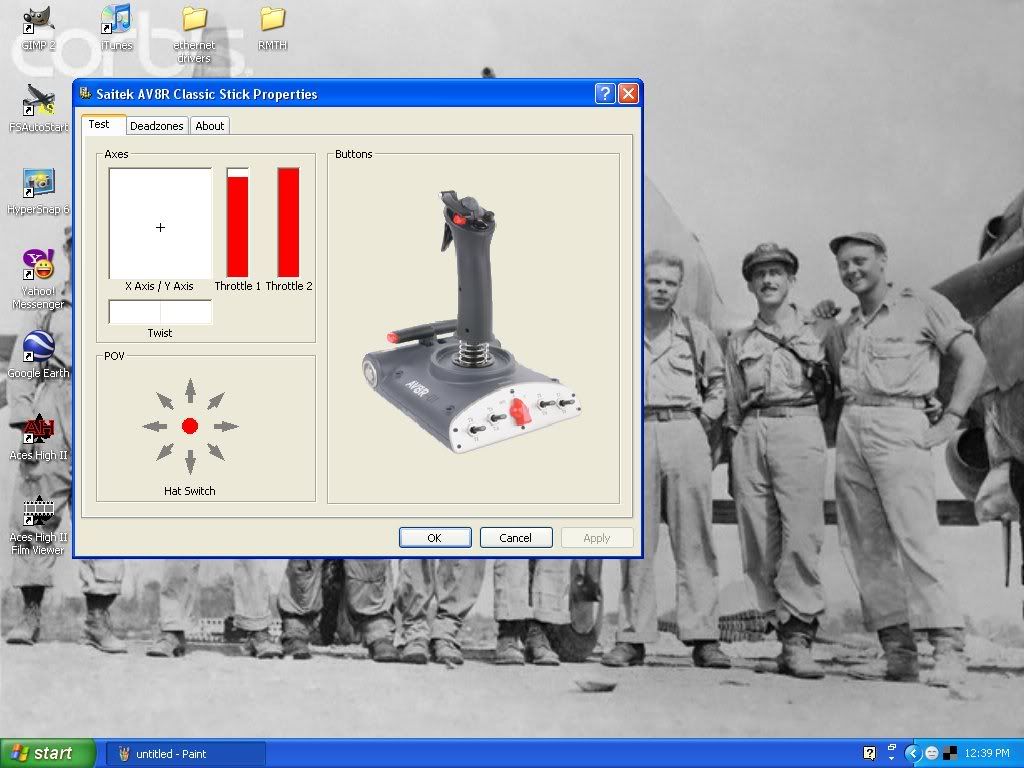Open the GIMP 2 desktop shortcut
This screenshot has width=1024, height=768.
pos(38,28)
